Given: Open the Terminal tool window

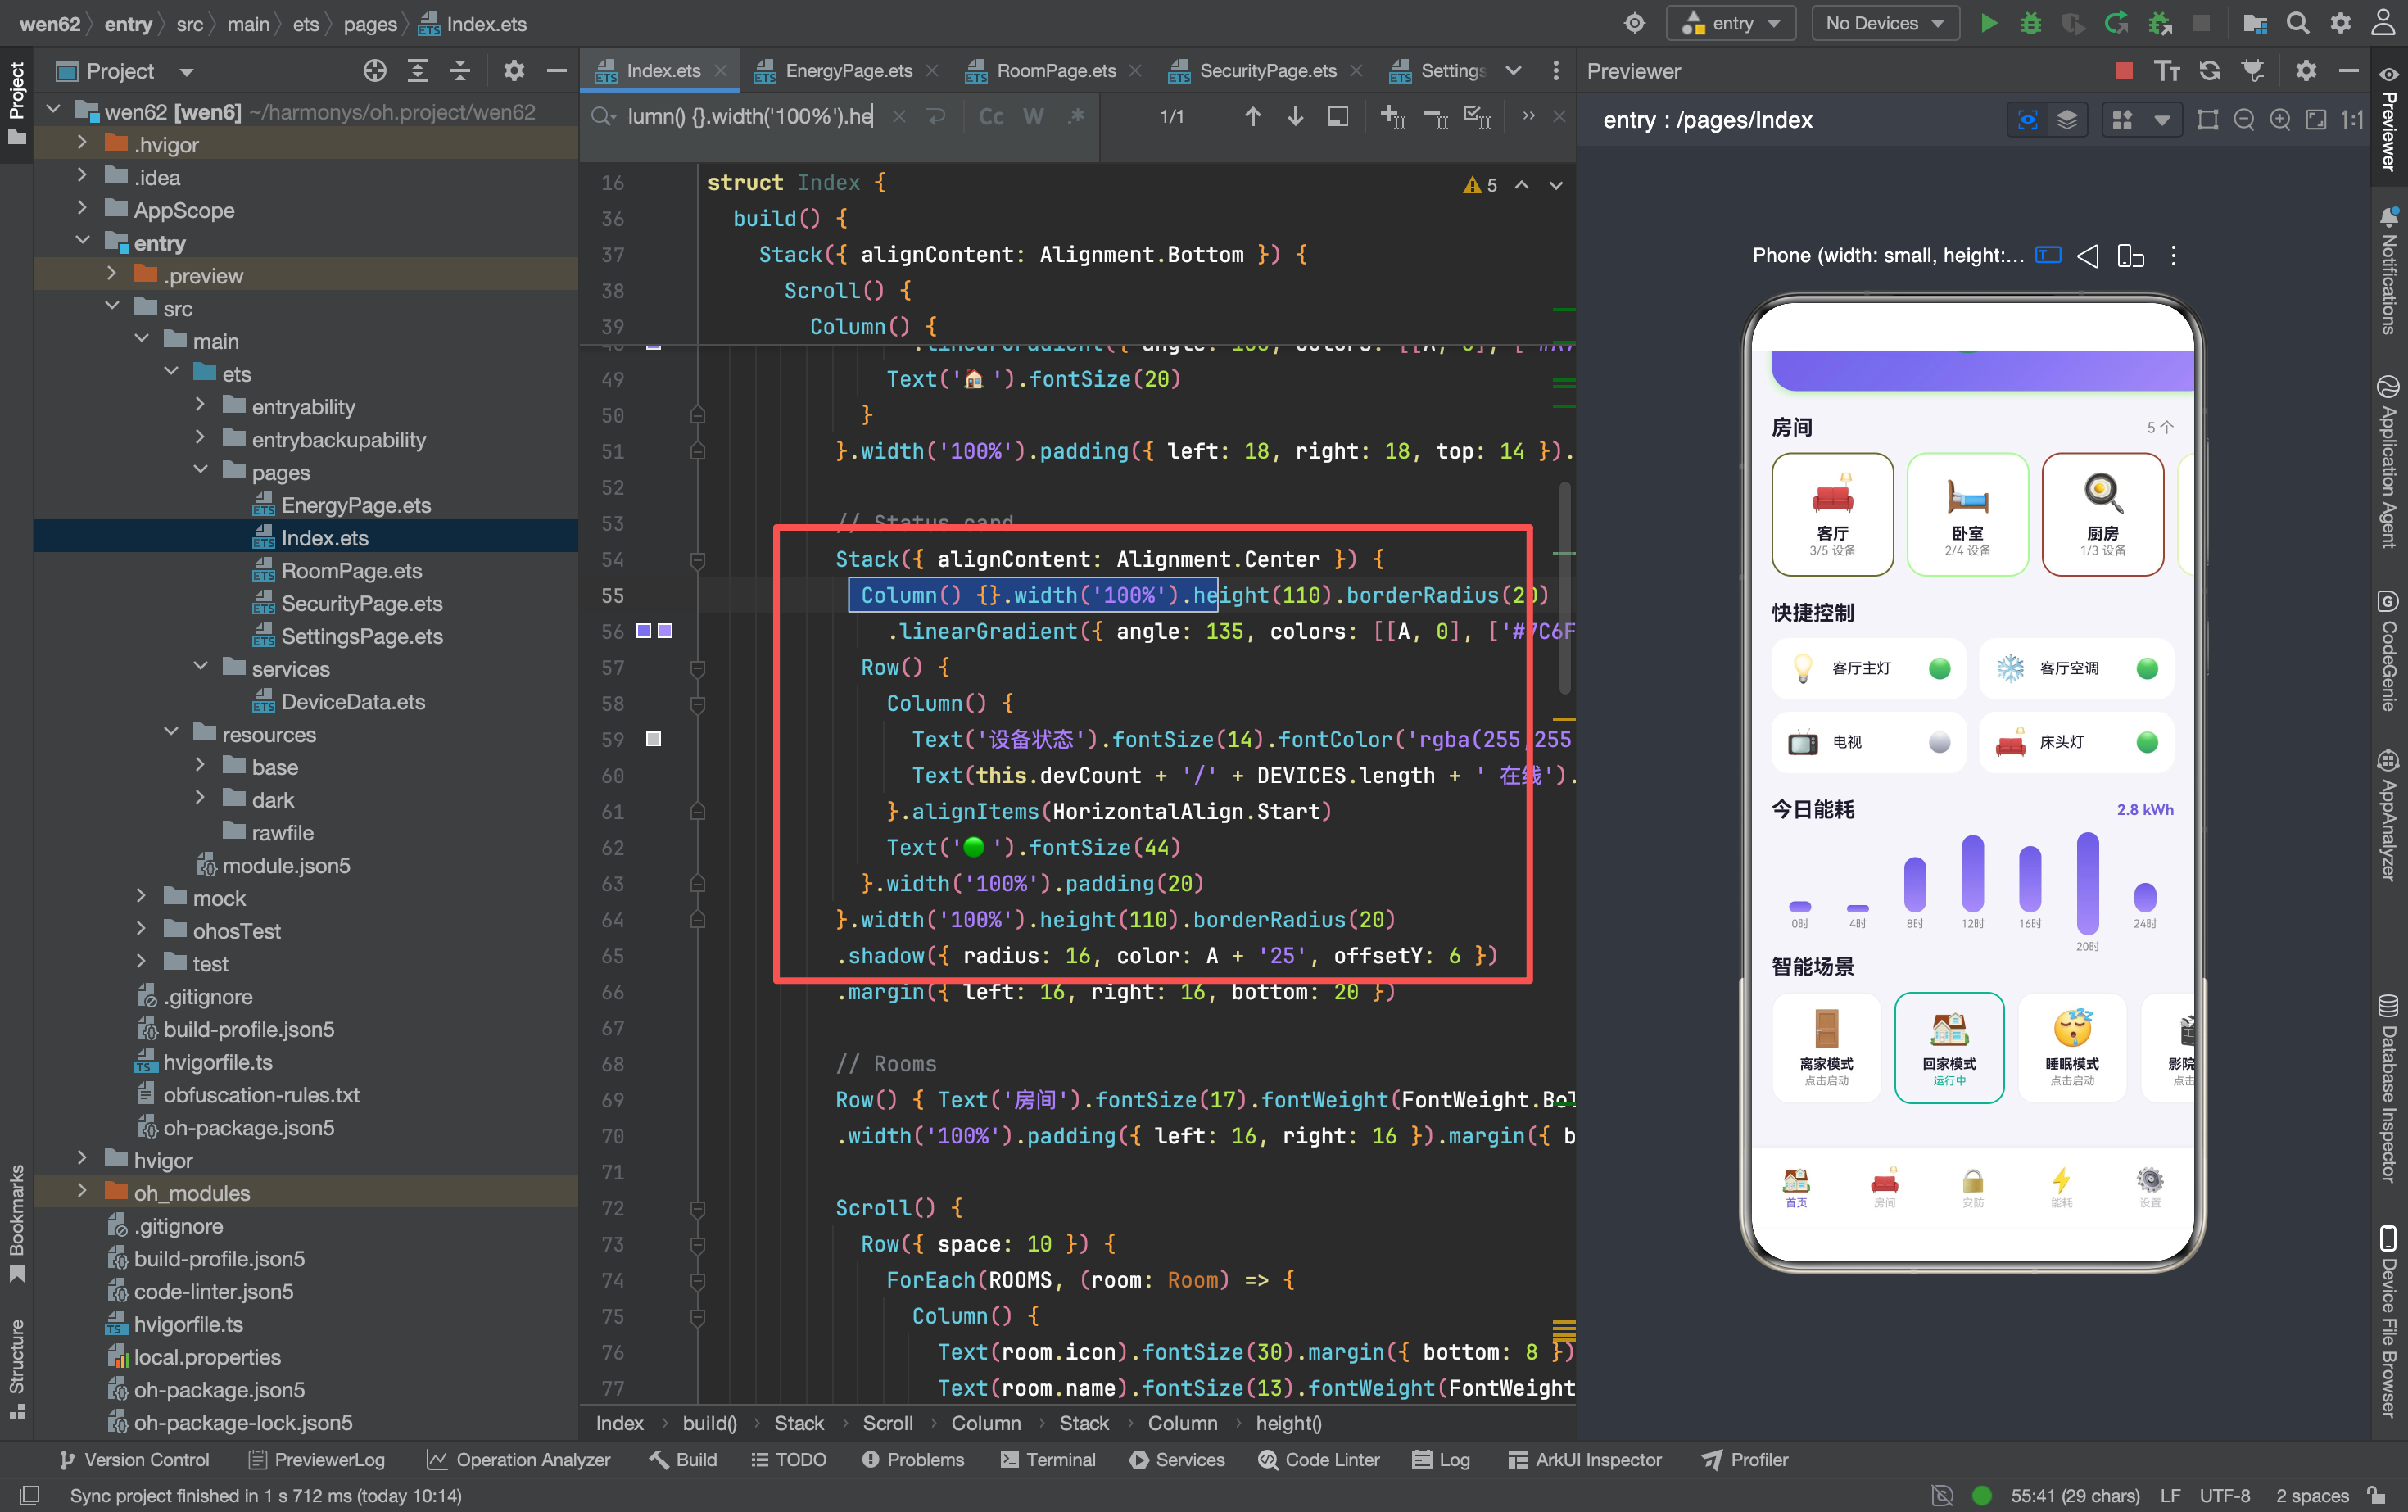Looking at the screenshot, I should pyautogui.click(x=1048, y=1459).
